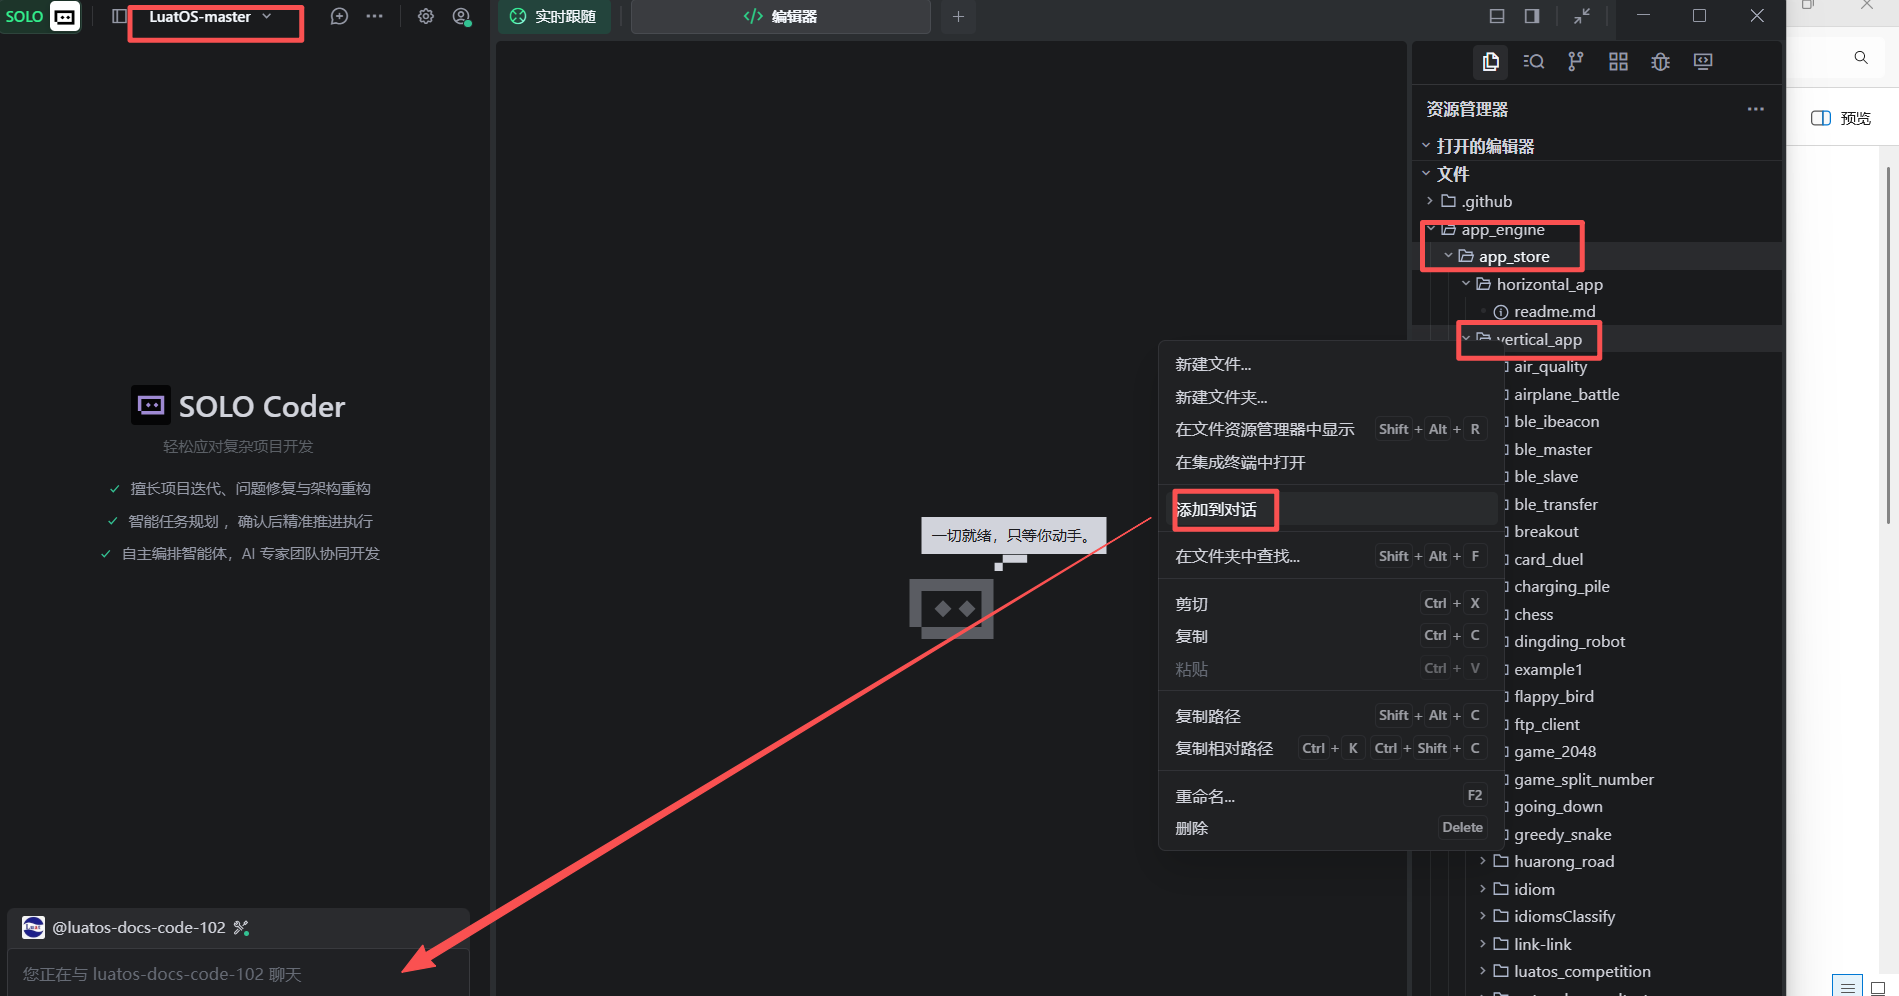
Task: Choose 删除 from the context menu
Action: [1331, 828]
